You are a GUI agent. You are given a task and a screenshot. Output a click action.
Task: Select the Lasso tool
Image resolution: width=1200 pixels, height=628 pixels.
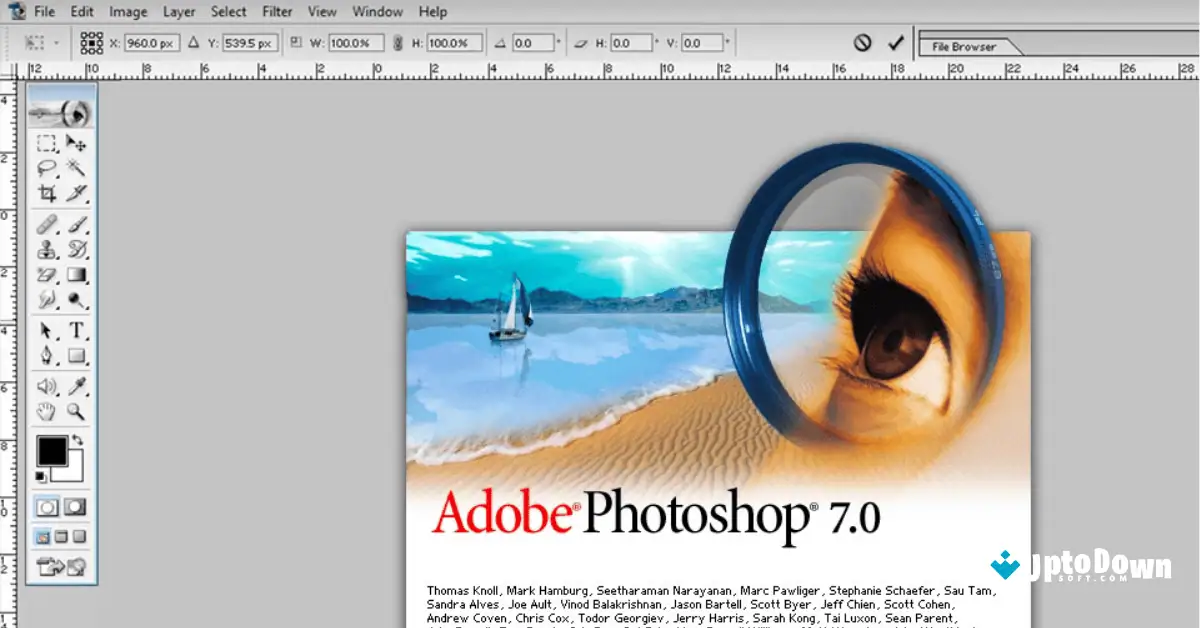[47, 166]
